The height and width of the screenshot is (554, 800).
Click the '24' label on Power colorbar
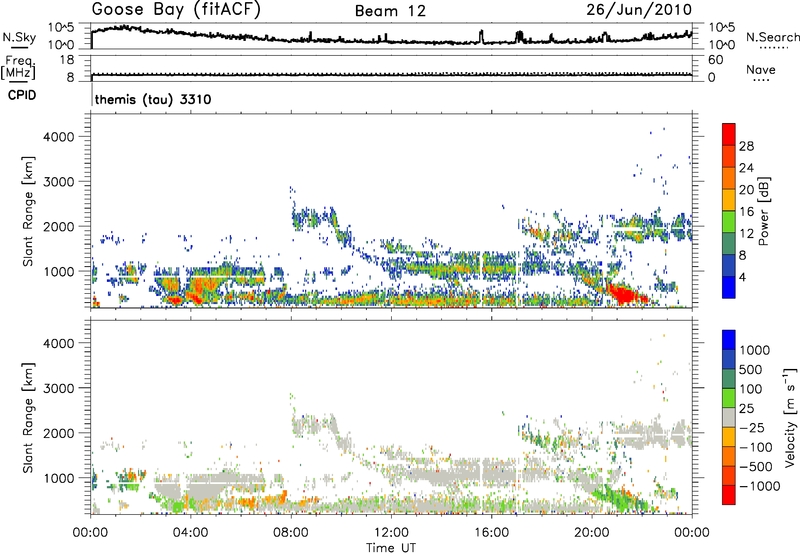point(746,168)
